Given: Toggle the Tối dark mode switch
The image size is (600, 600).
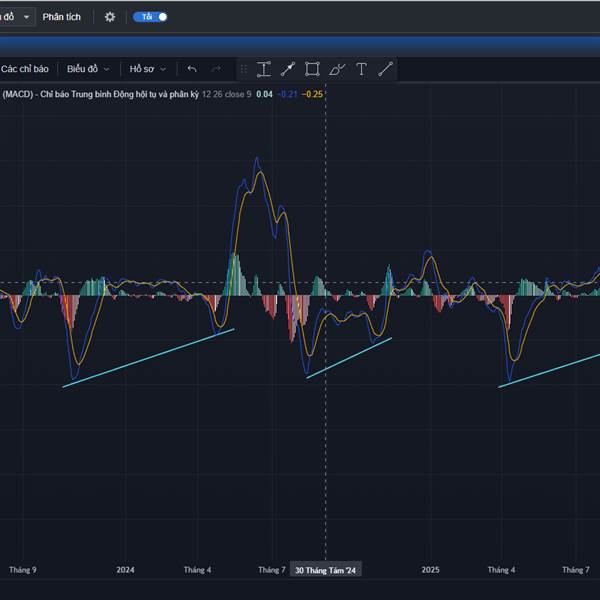Looking at the screenshot, I should point(151,17).
